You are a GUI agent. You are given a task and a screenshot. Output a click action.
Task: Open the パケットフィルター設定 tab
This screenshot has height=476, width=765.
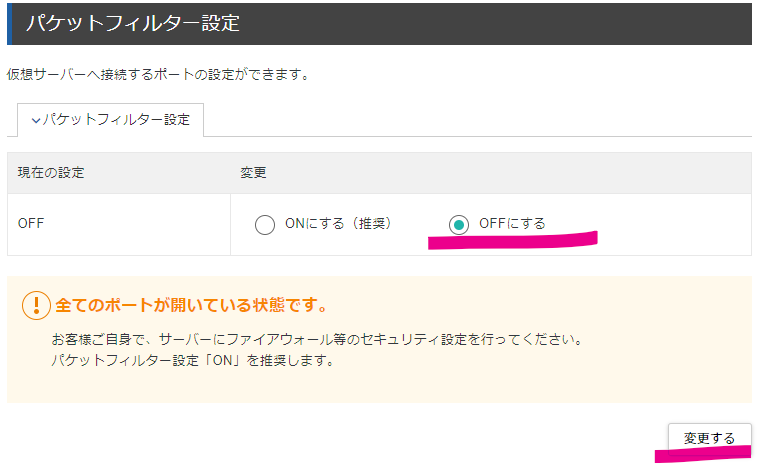pos(110,119)
